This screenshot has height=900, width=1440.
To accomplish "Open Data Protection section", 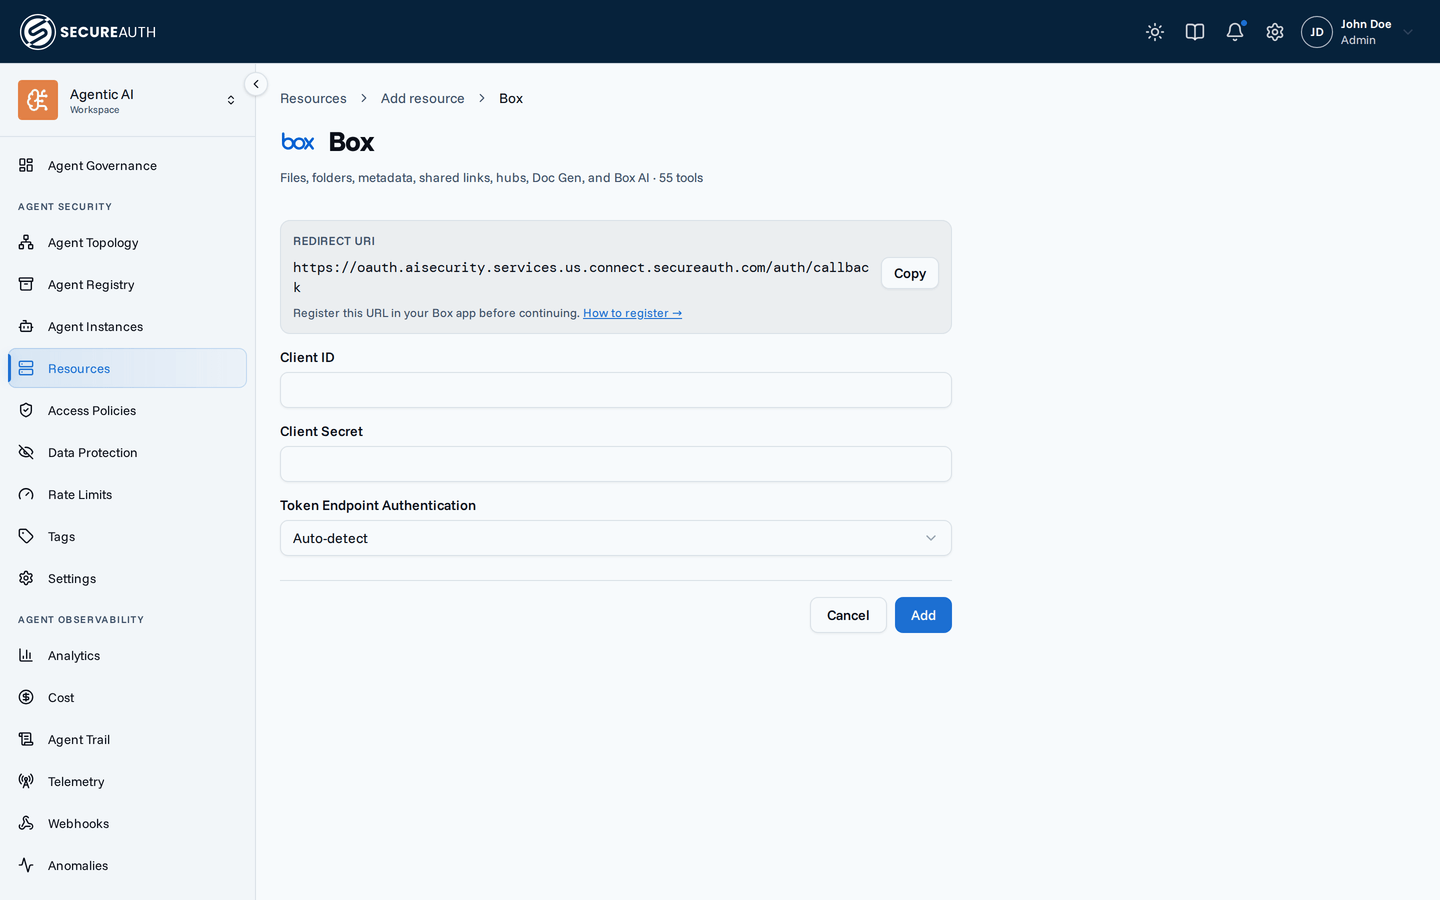I will 127,452.
